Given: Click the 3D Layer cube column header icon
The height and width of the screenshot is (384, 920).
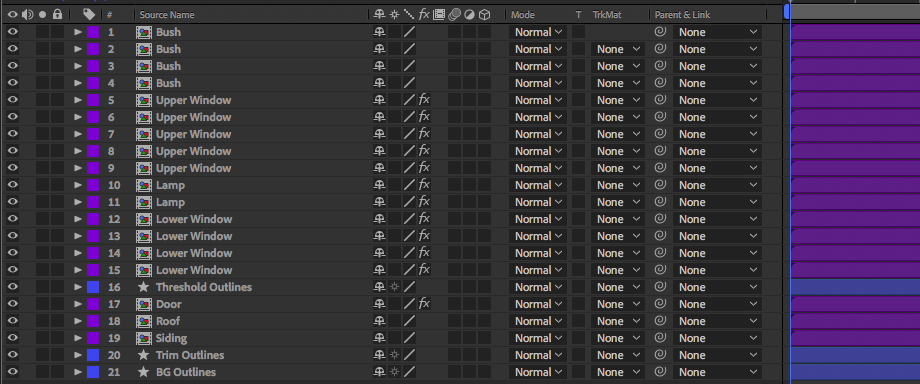Looking at the screenshot, I should tap(484, 14).
